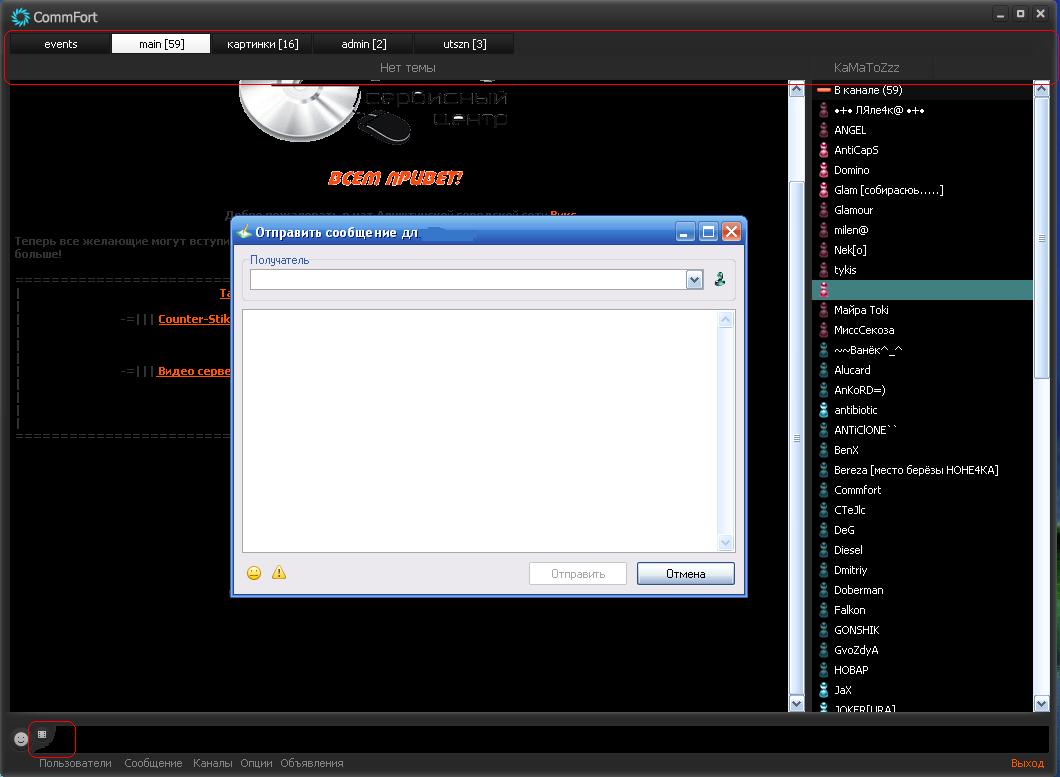Expand the Получатель recipient dropdown
Screen dimensions: 1060x777
coord(695,280)
